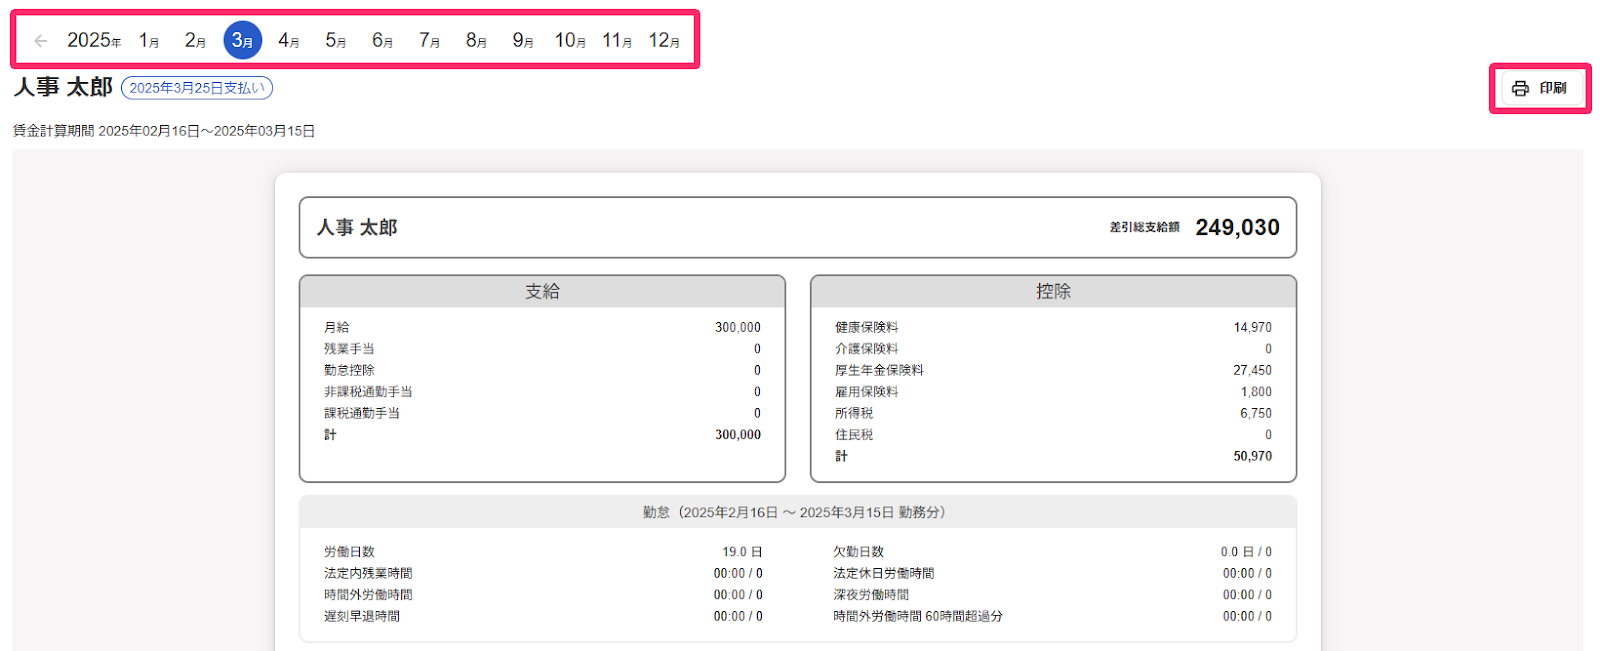1600x651 pixels.
Task: Select 9月 in the month bar
Action: click(523, 41)
